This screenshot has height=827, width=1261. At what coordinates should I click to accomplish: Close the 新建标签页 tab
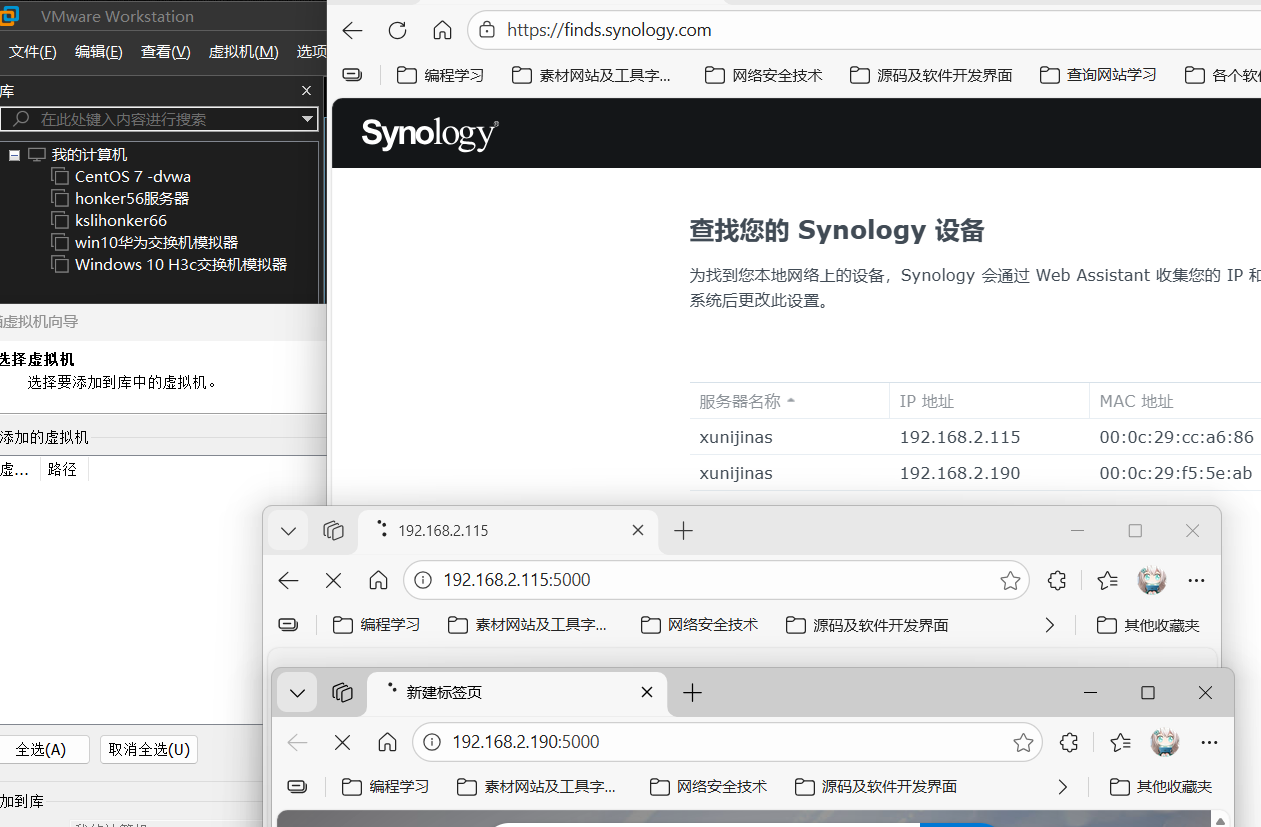tap(647, 692)
